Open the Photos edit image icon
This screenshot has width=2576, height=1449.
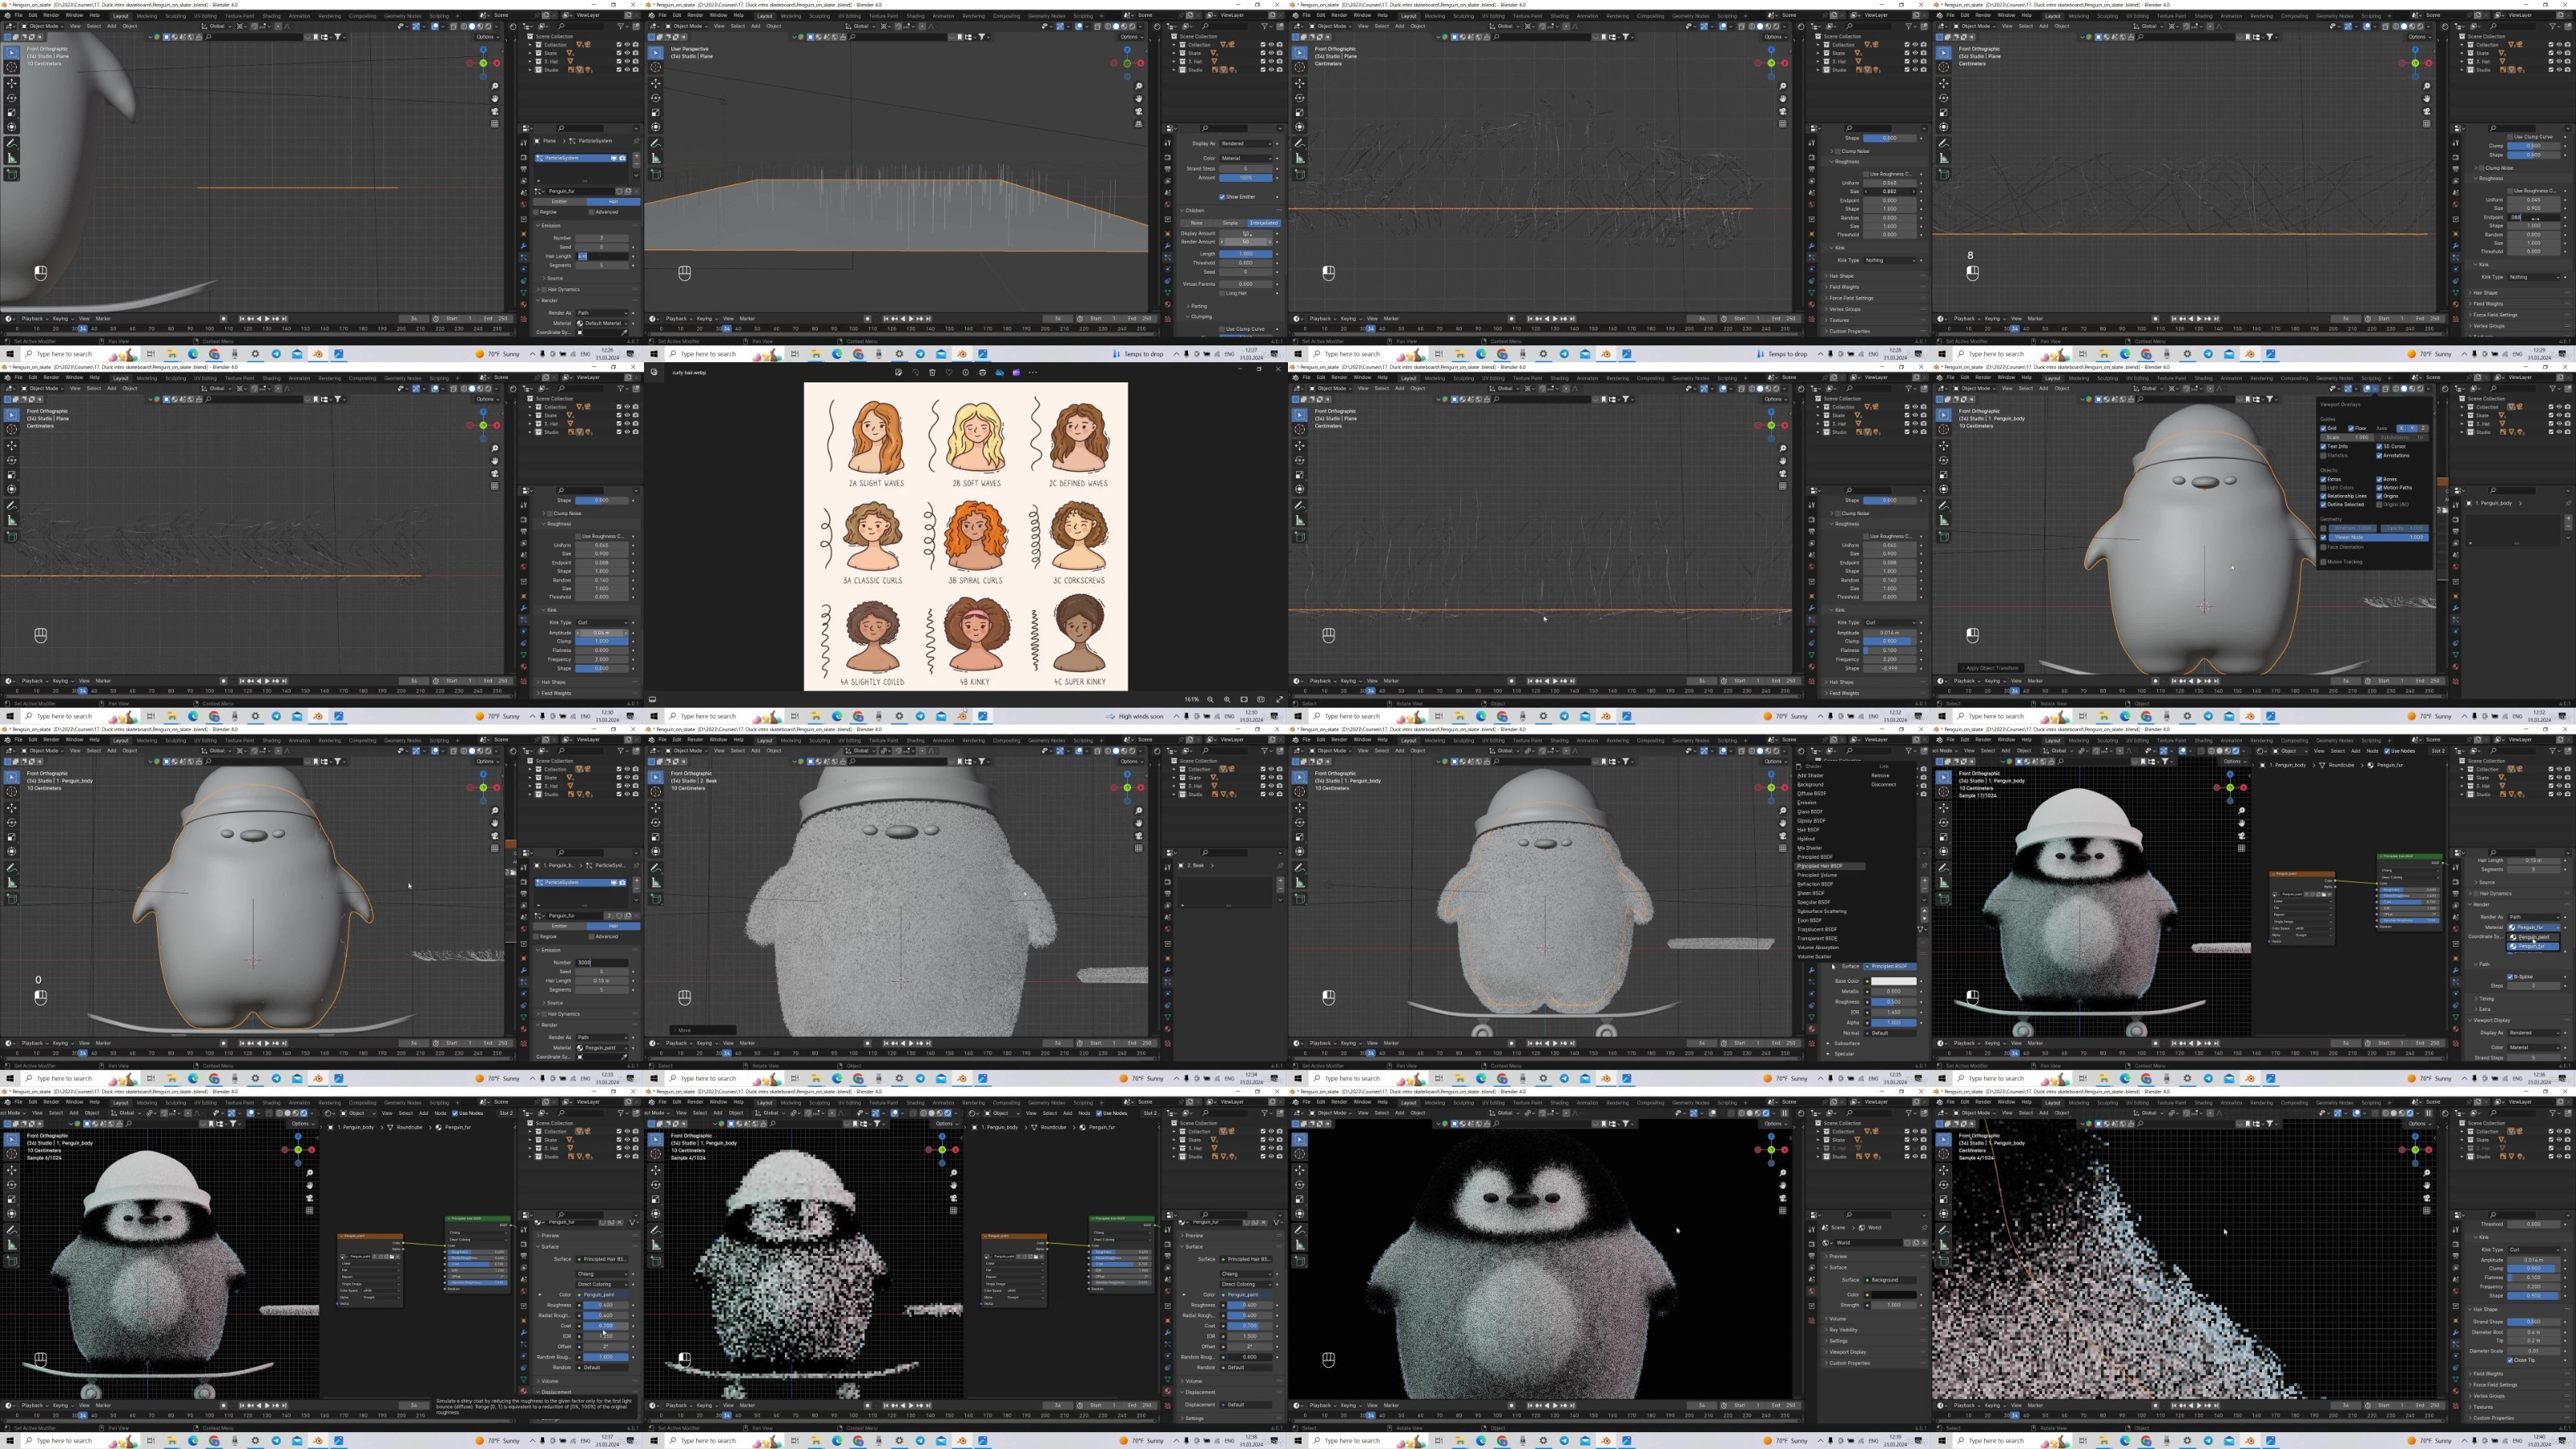pyautogui.click(x=899, y=372)
